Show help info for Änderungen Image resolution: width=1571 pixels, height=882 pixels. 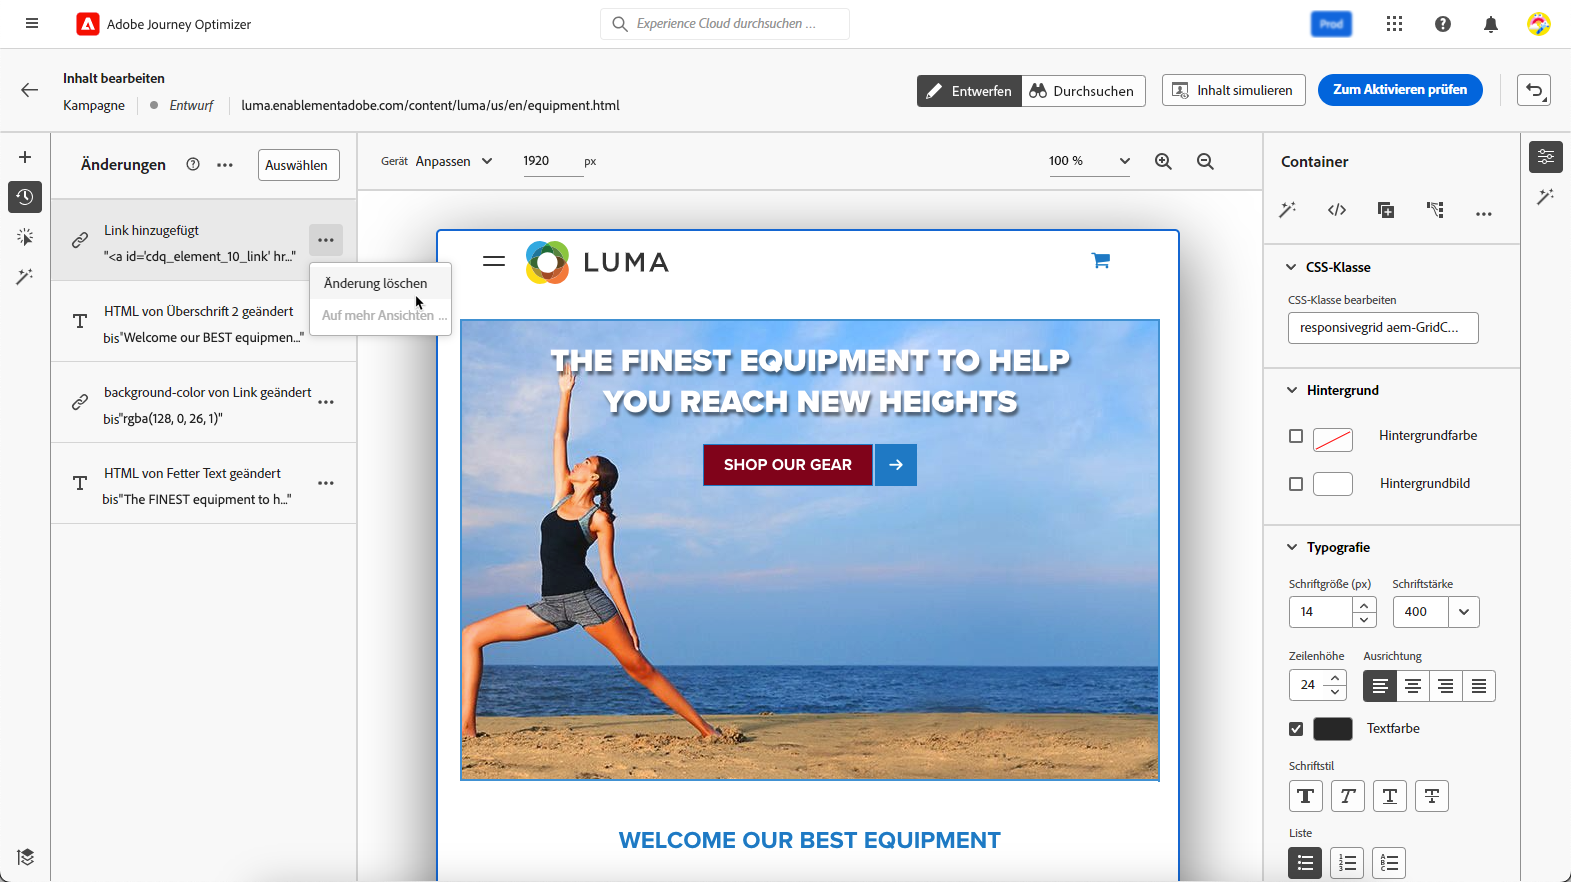(x=193, y=165)
